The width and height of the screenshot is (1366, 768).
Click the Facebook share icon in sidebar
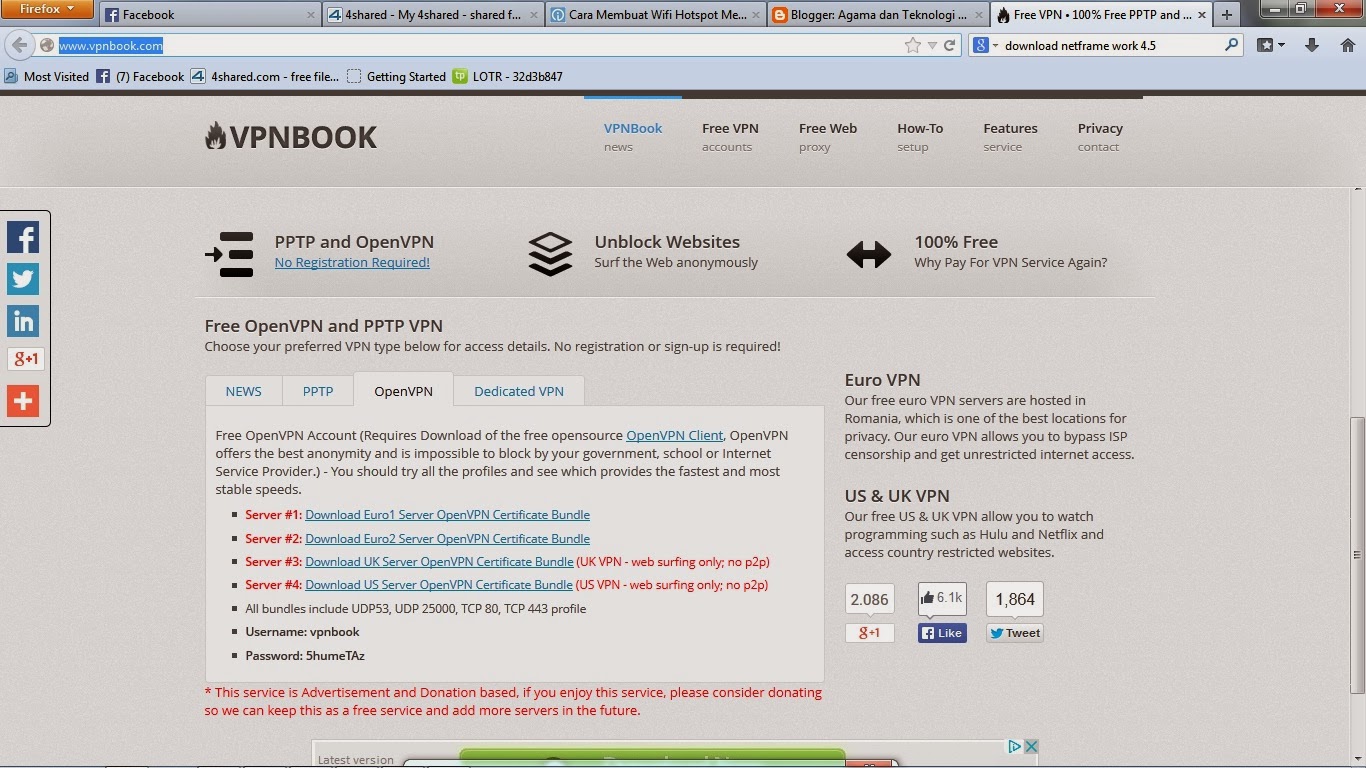[x=23, y=237]
